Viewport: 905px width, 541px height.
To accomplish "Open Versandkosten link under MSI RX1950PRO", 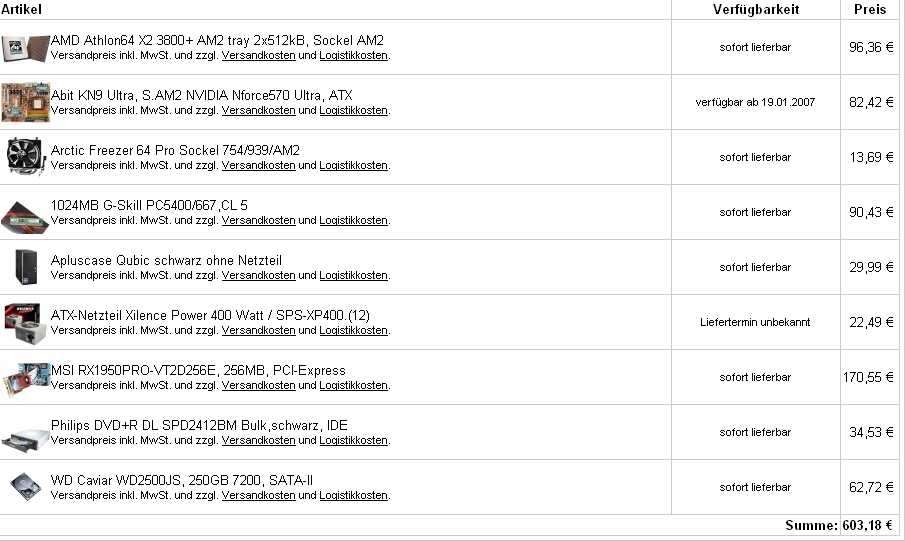I will 259,385.
